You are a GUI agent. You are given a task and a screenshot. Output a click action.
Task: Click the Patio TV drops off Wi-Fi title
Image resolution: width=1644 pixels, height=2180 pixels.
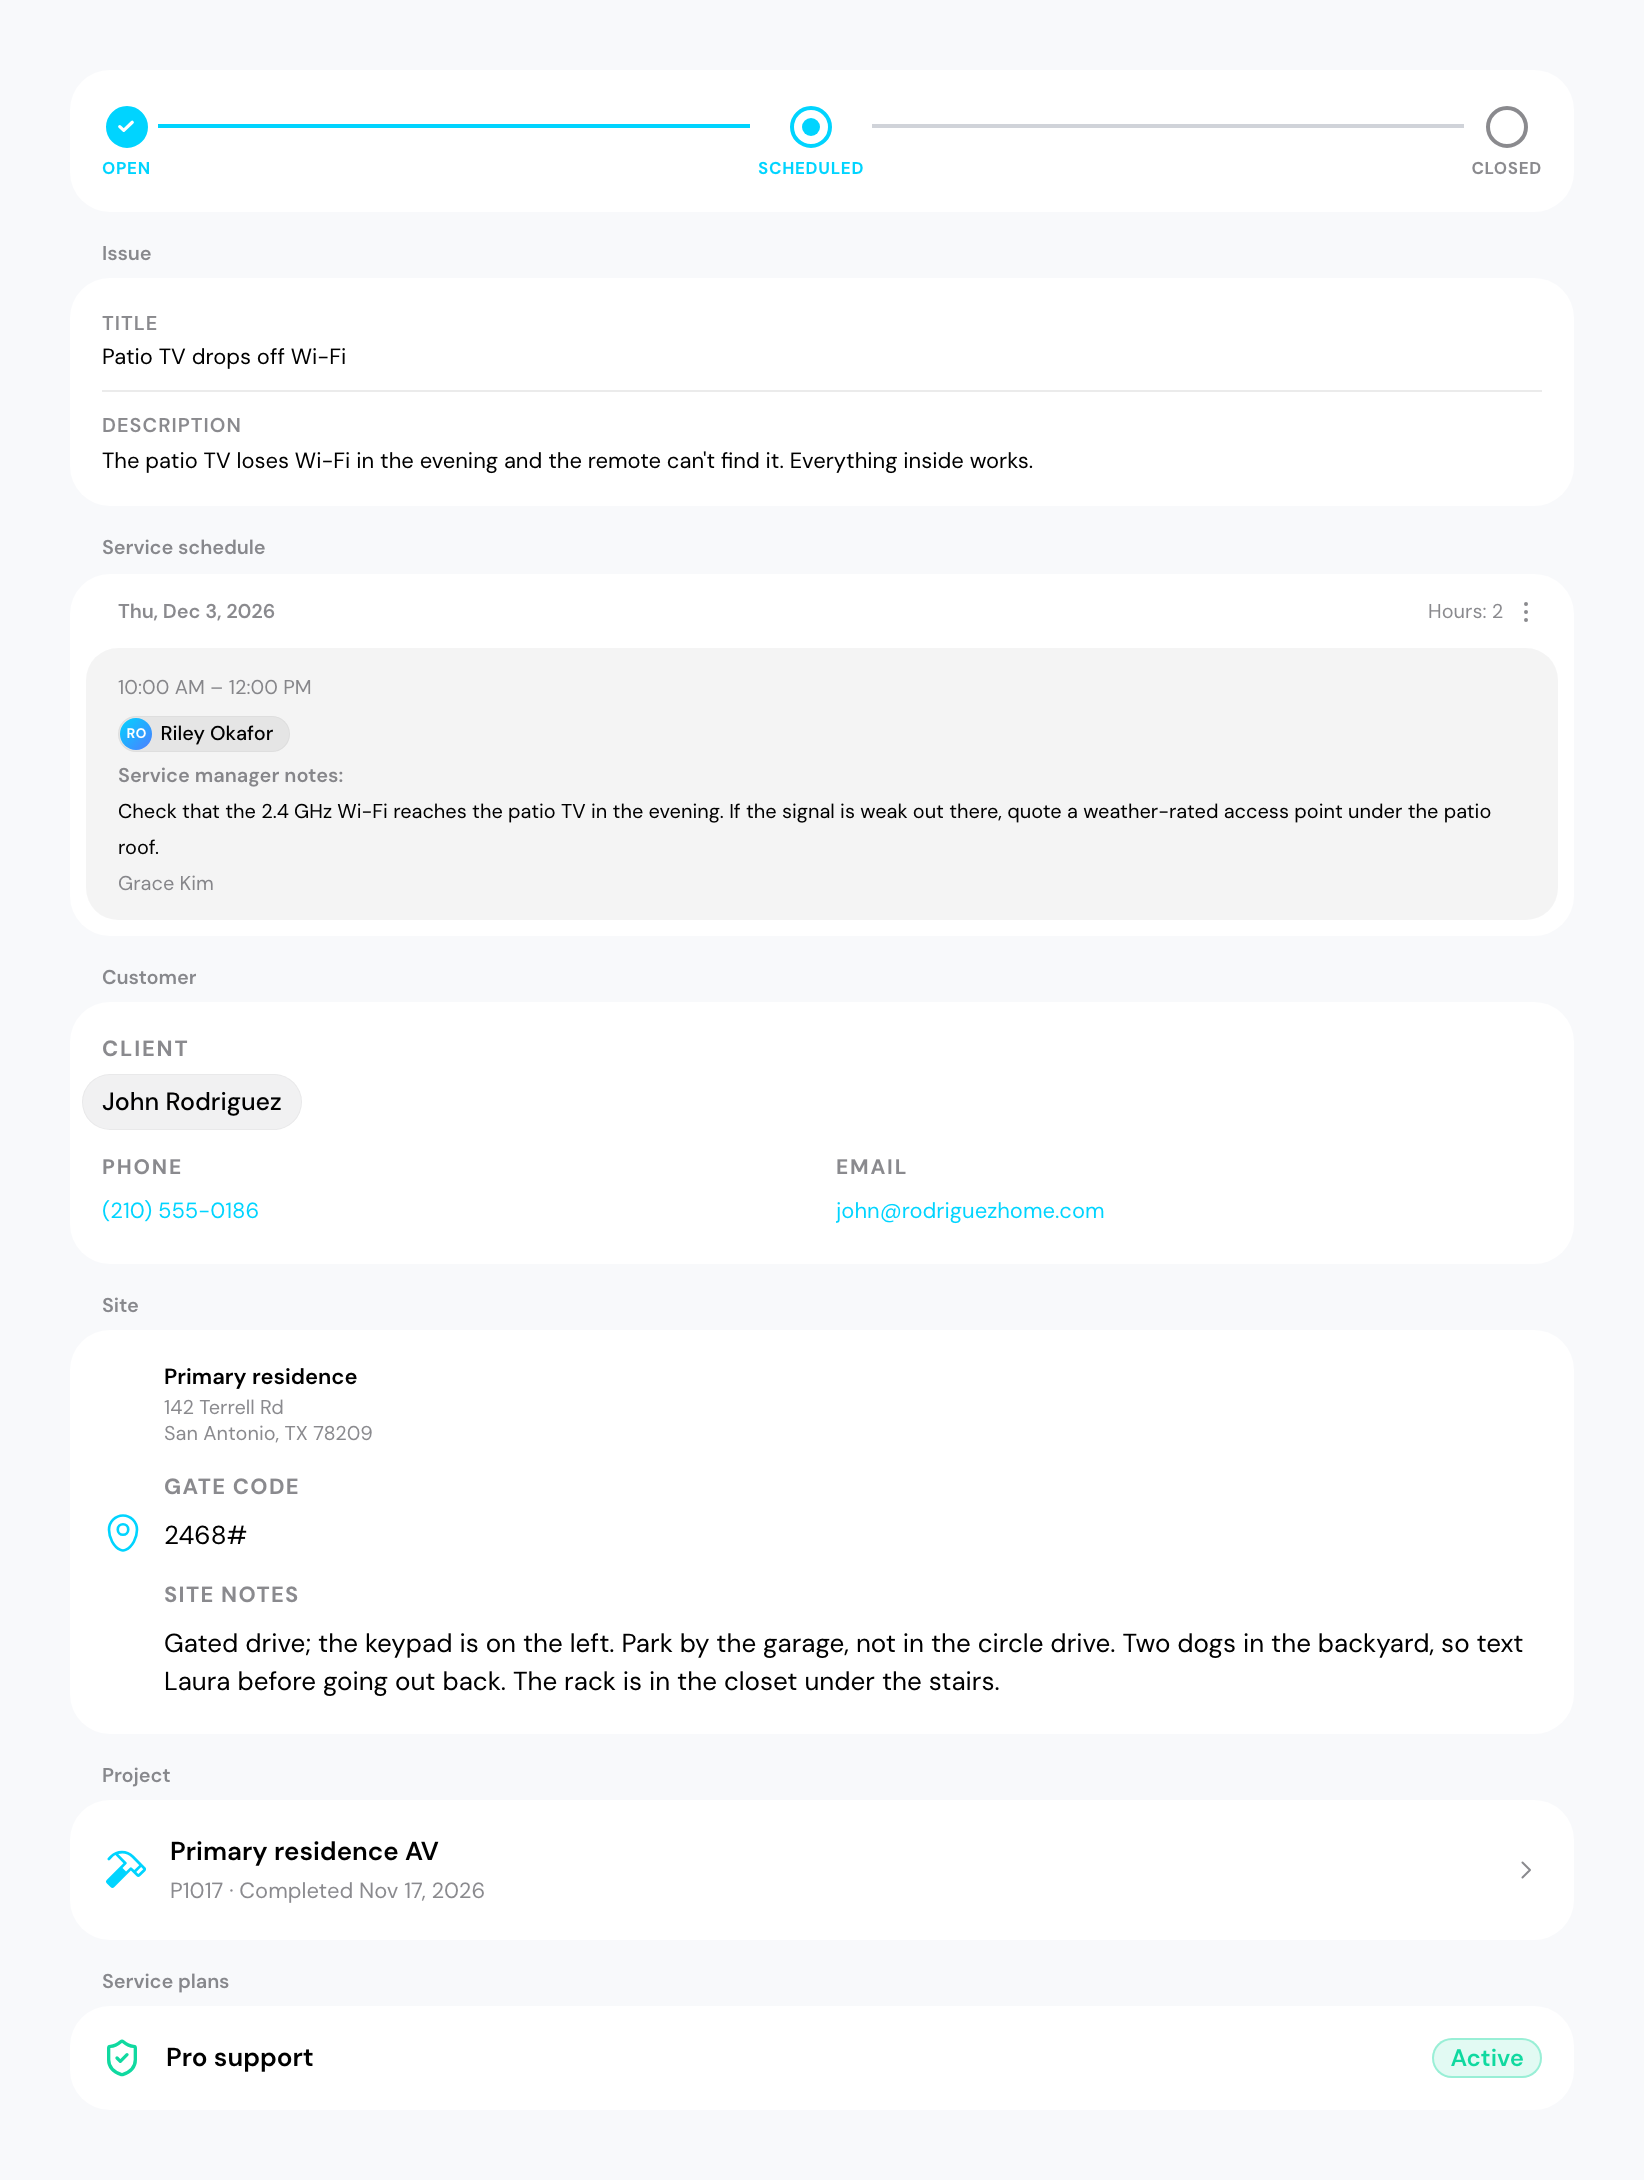coord(224,357)
